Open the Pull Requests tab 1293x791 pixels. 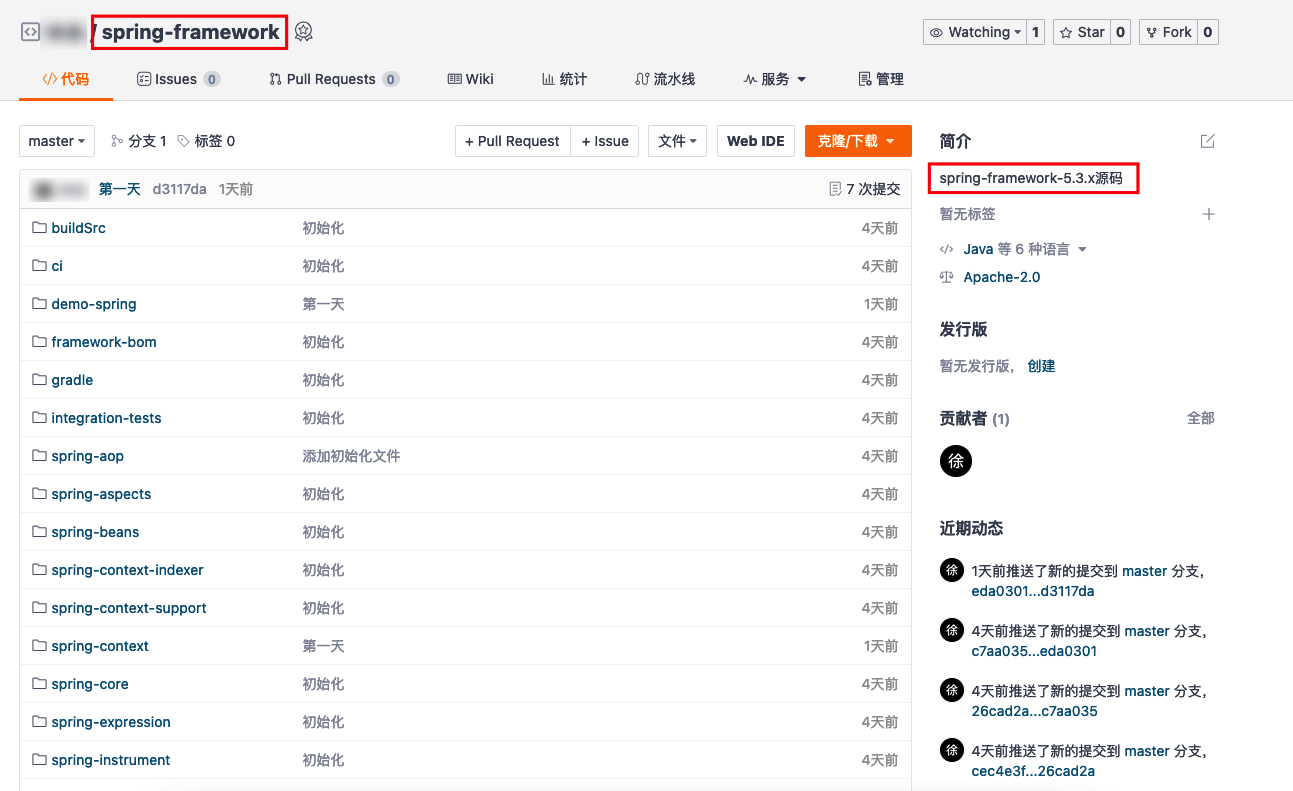coord(334,79)
